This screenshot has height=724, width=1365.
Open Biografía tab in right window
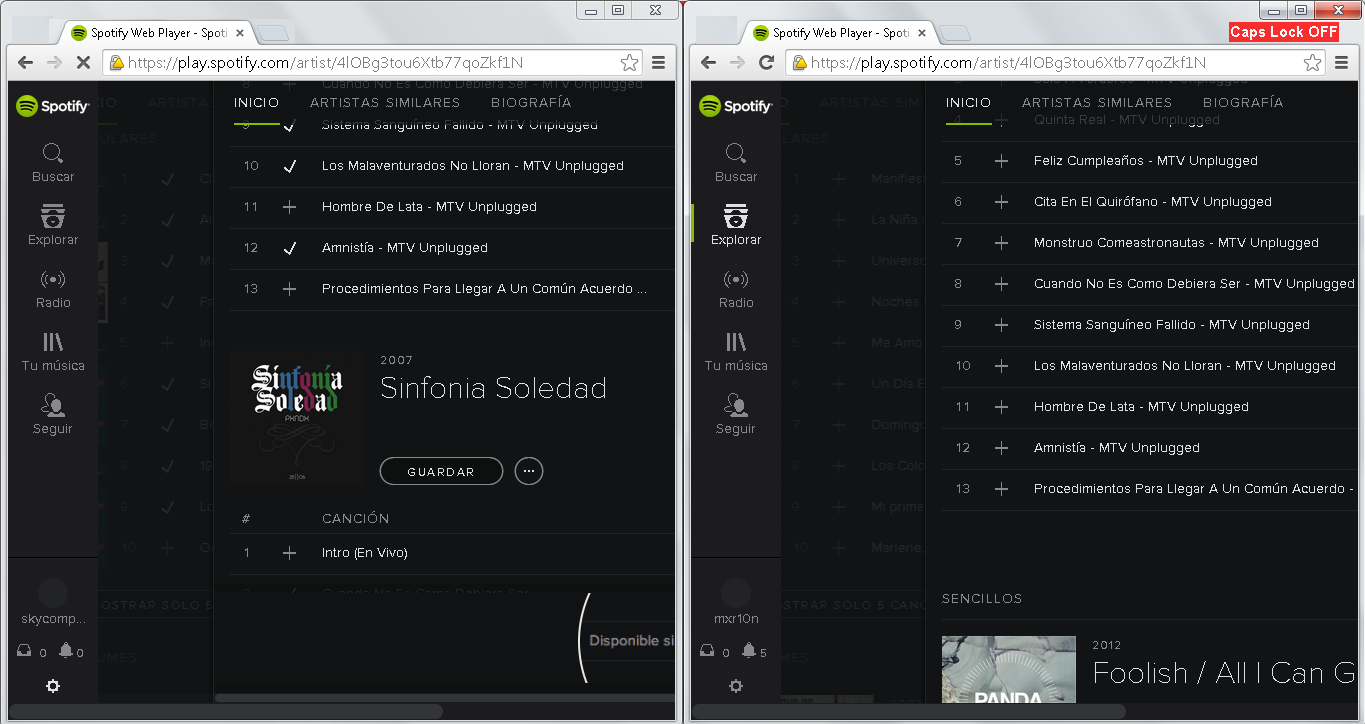[x=1243, y=103]
